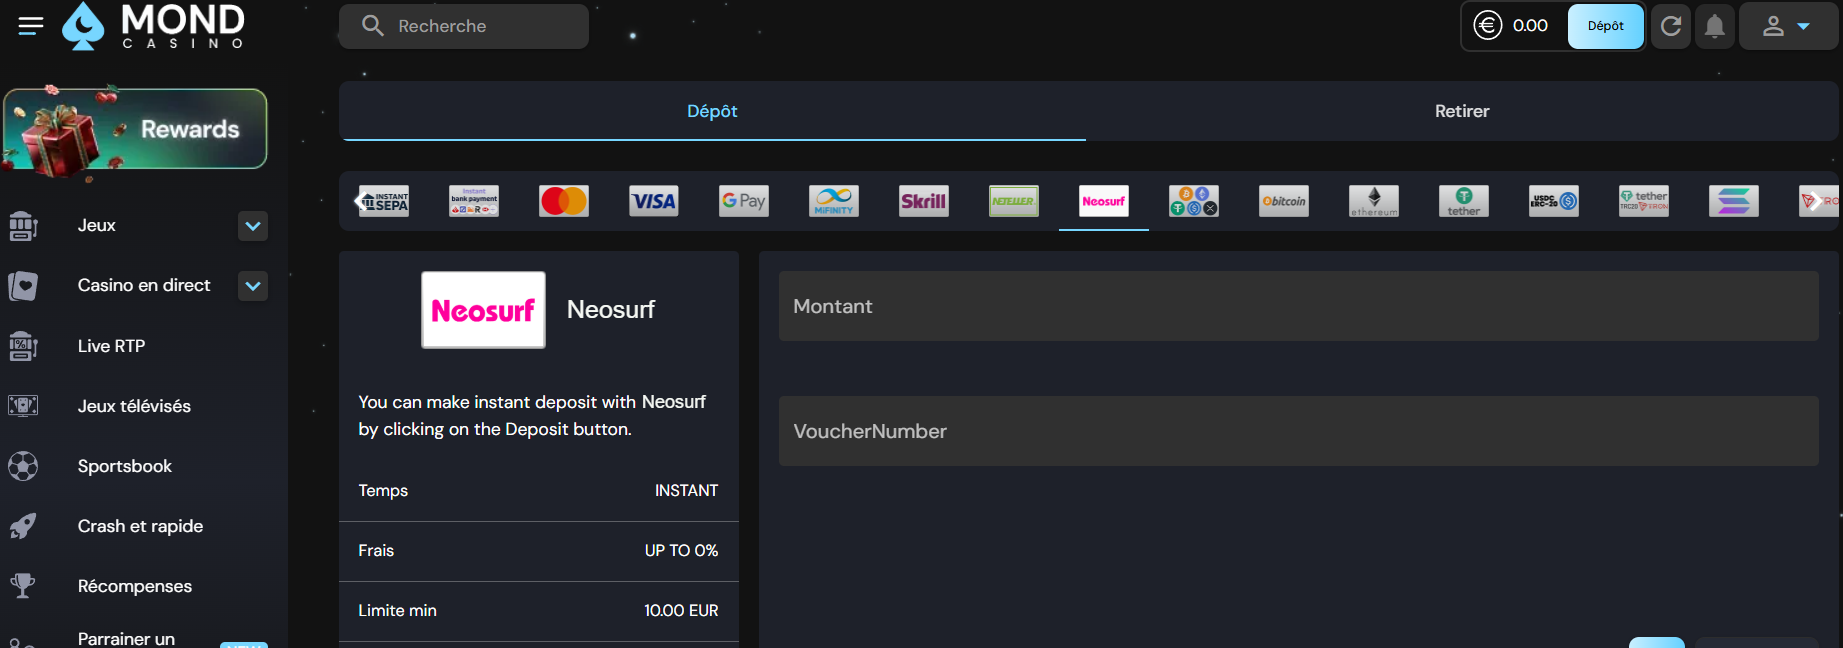Focus the Recherche search box
The height and width of the screenshot is (648, 1843).
pos(464,26)
